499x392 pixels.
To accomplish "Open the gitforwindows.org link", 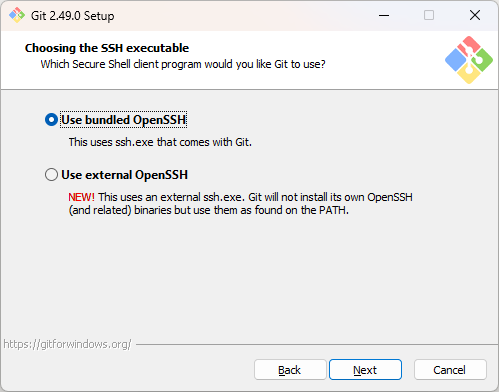I will click(x=67, y=344).
